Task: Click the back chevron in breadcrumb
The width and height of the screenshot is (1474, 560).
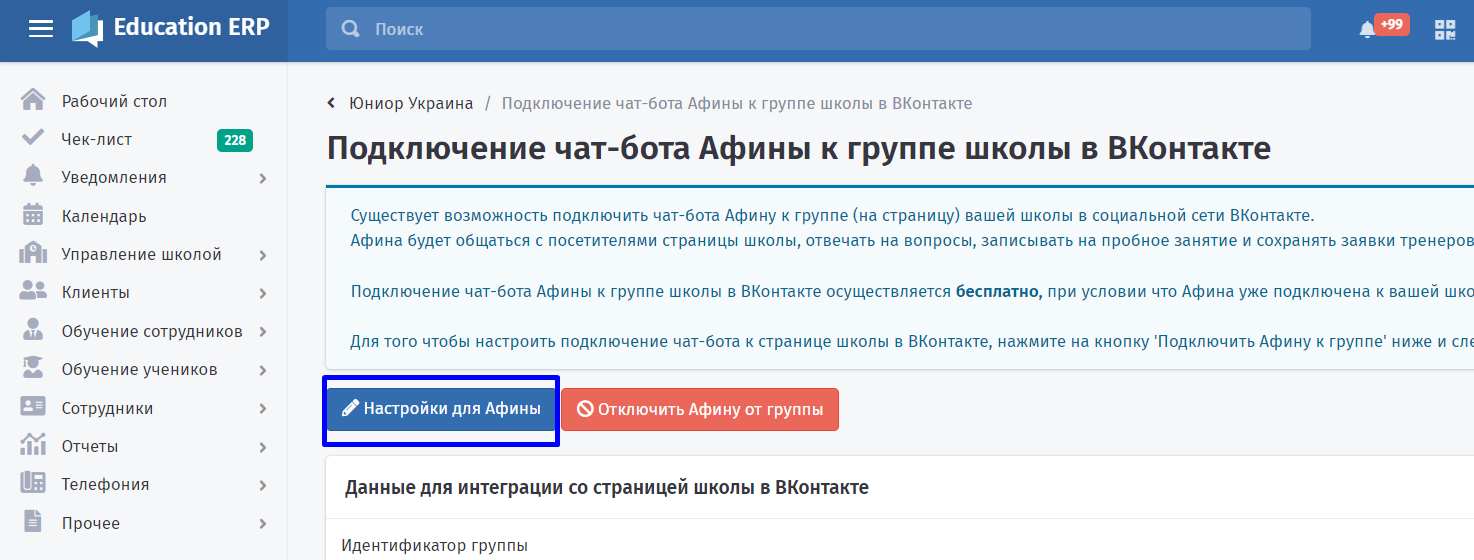Action: [x=331, y=104]
